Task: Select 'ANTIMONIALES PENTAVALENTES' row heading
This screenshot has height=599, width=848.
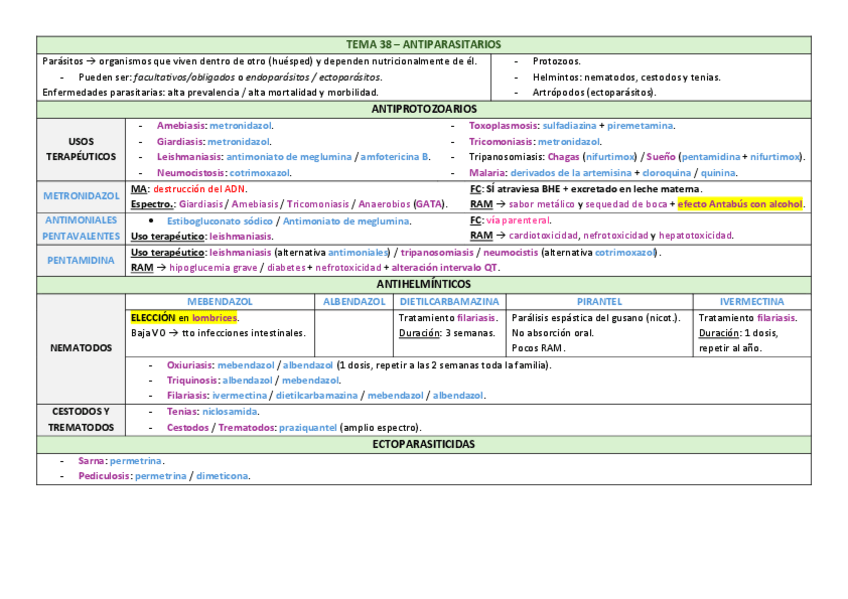Action: click(81, 228)
